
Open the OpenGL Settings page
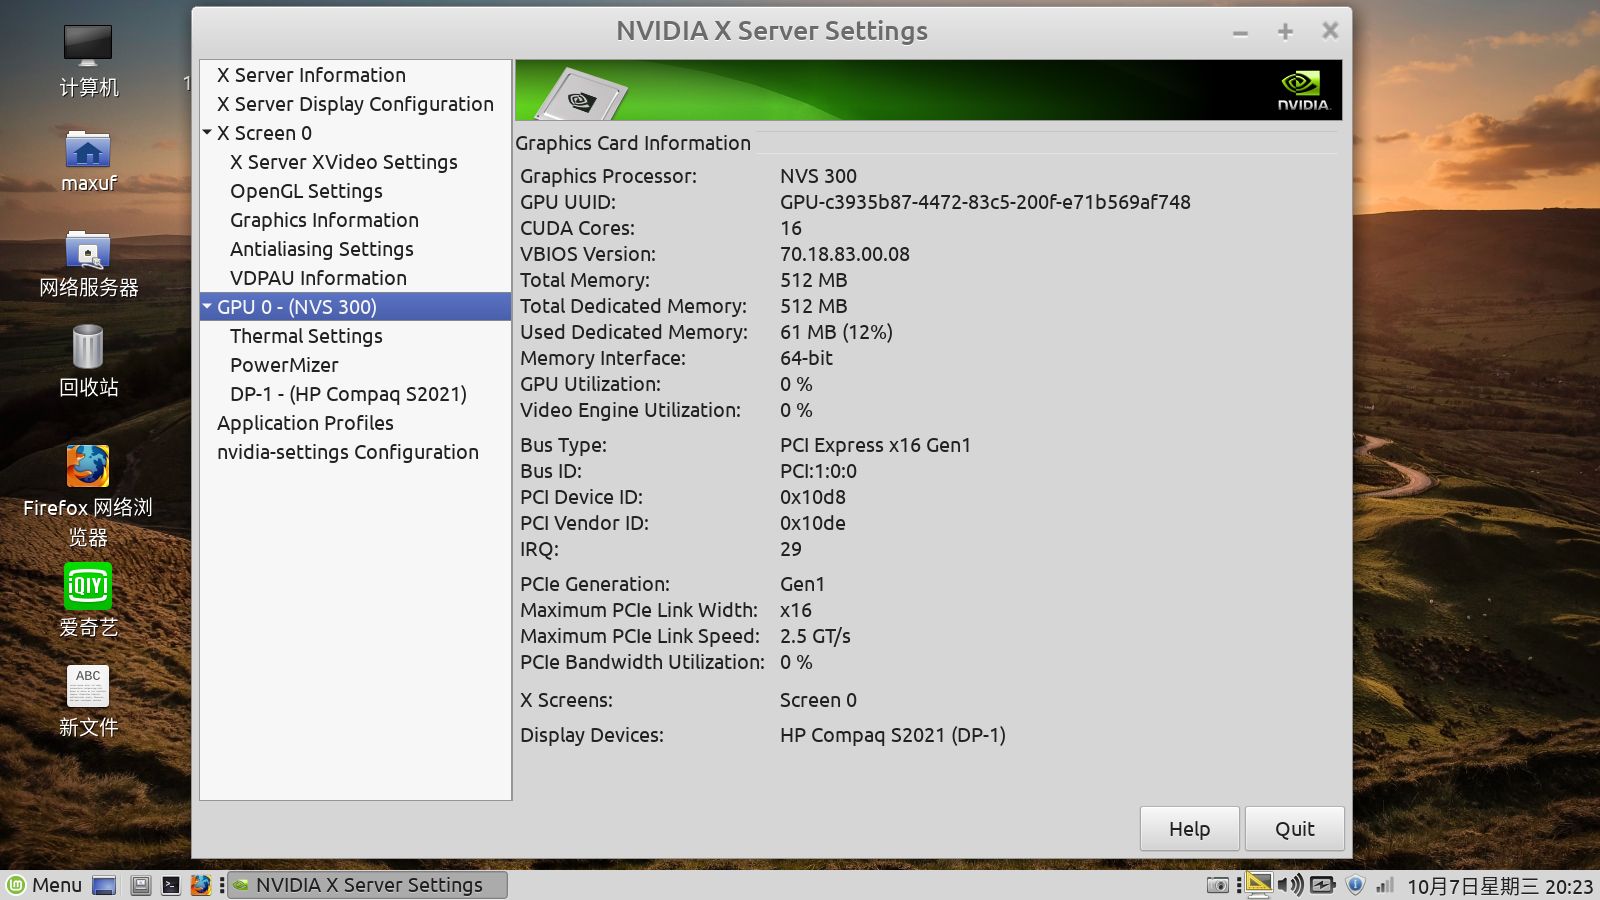(x=306, y=191)
